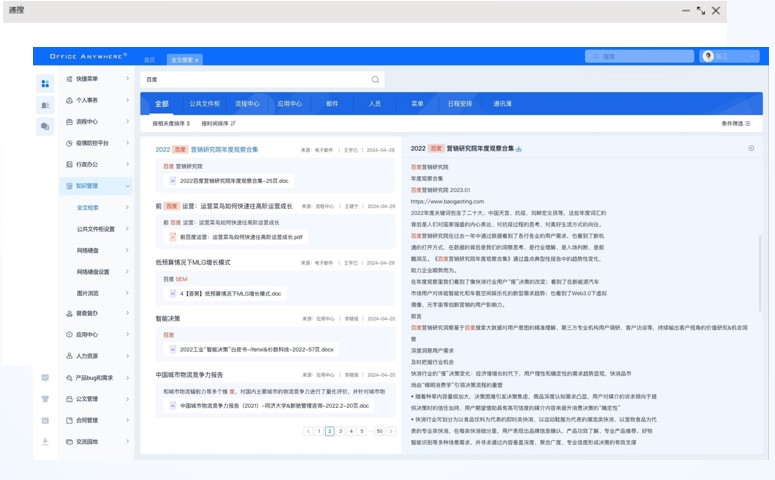Go to page 3 of search results

coord(340,431)
